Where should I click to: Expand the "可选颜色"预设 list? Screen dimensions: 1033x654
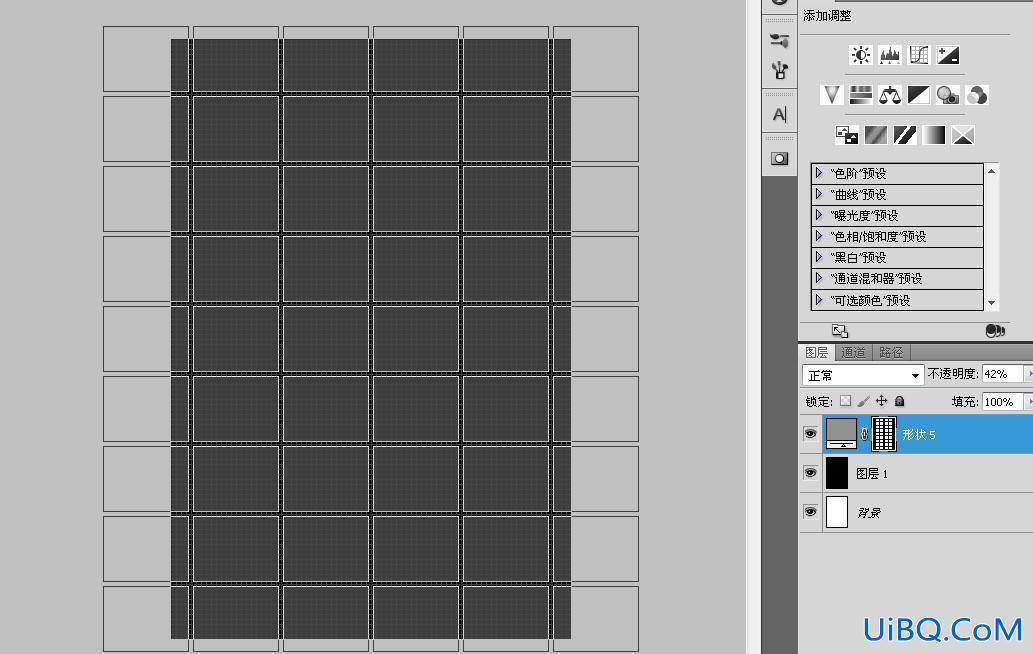coord(819,300)
